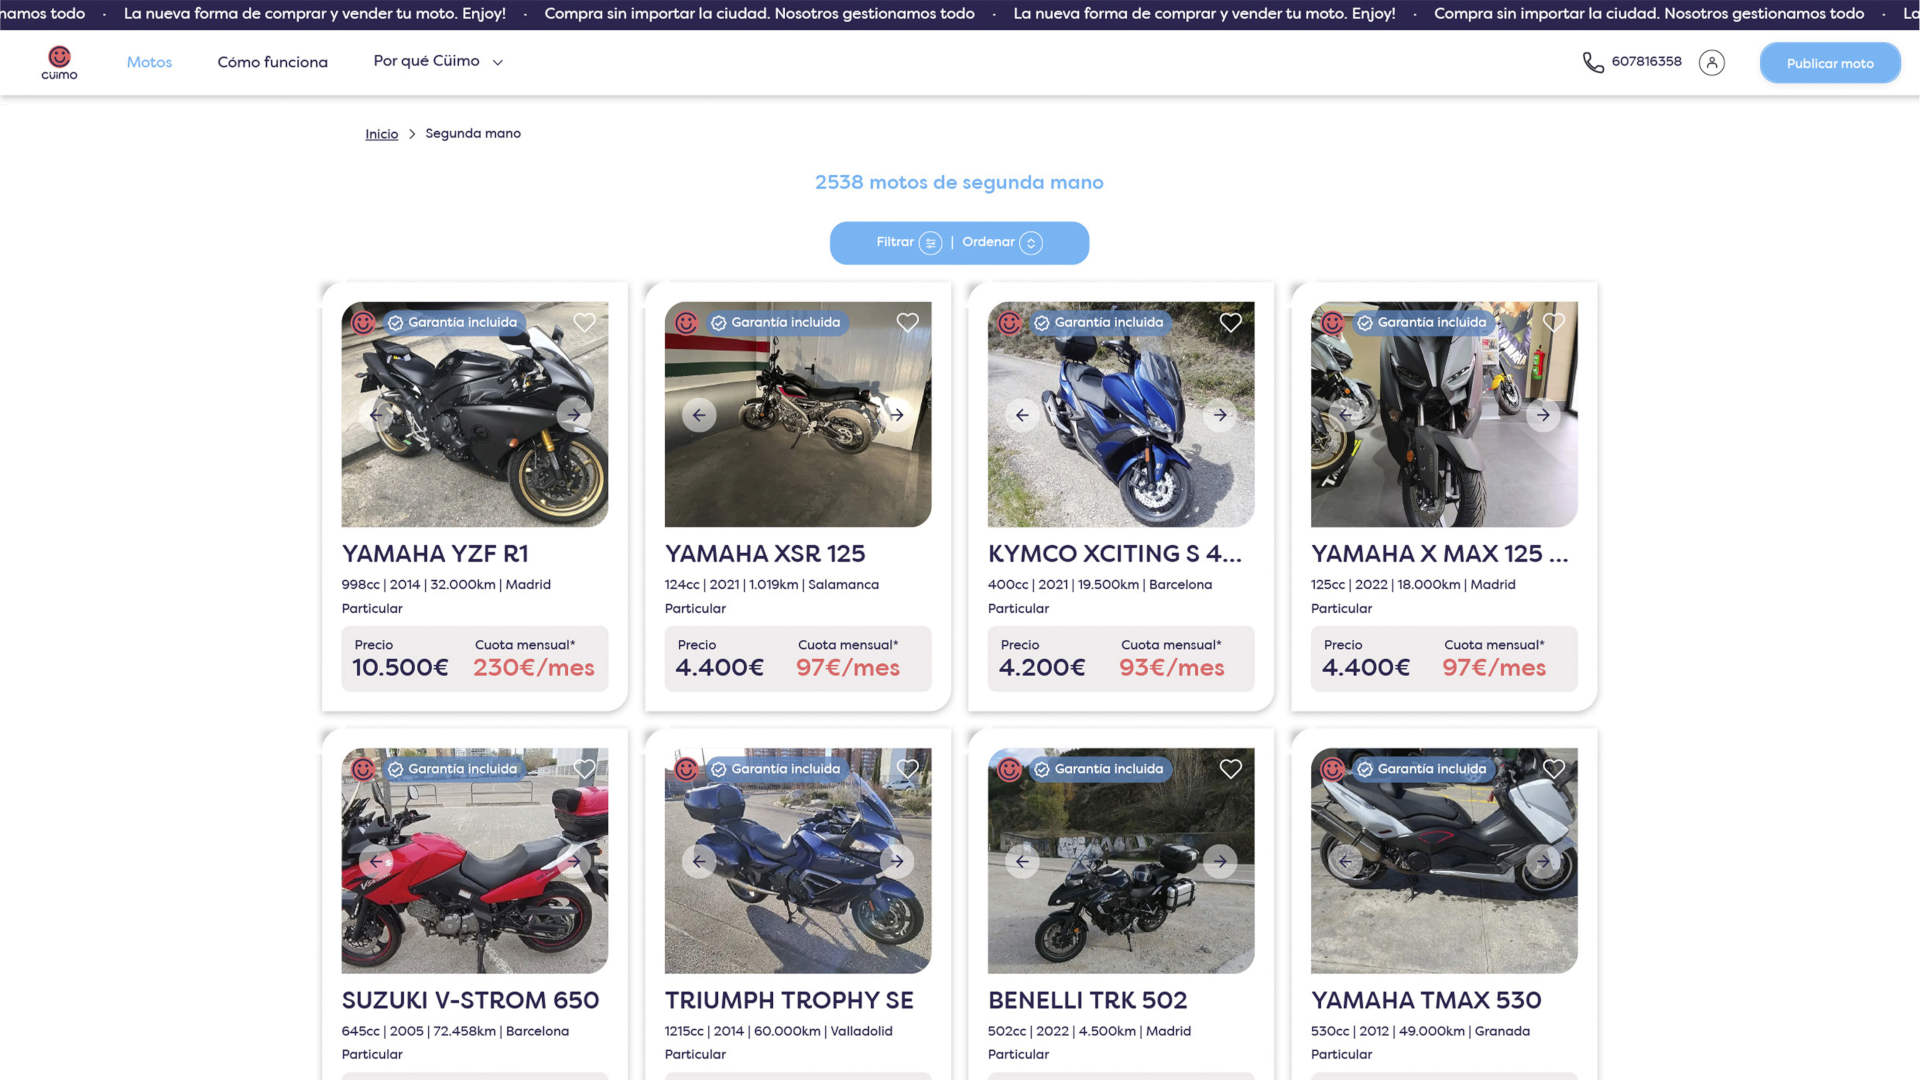Image resolution: width=1920 pixels, height=1080 pixels.
Task: Show previous photo of Yamaha X Max 125
Action: tap(1345, 414)
